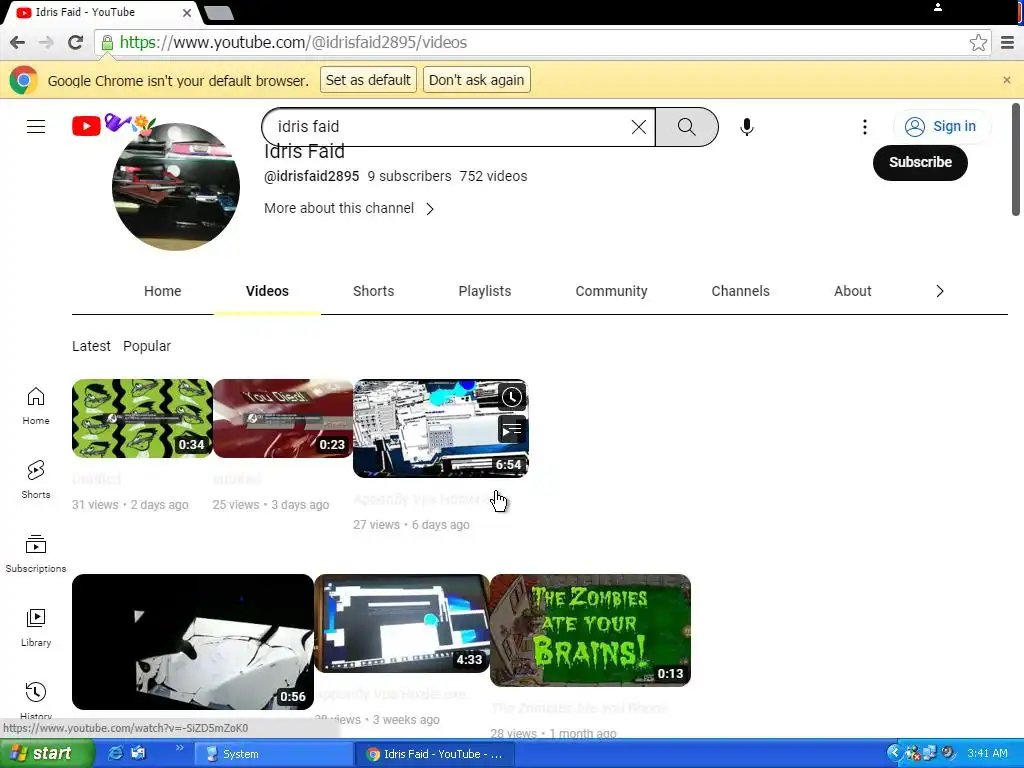Dismiss the default browser notification bar
Image resolution: width=1024 pixels, height=768 pixels.
coord(1006,80)
